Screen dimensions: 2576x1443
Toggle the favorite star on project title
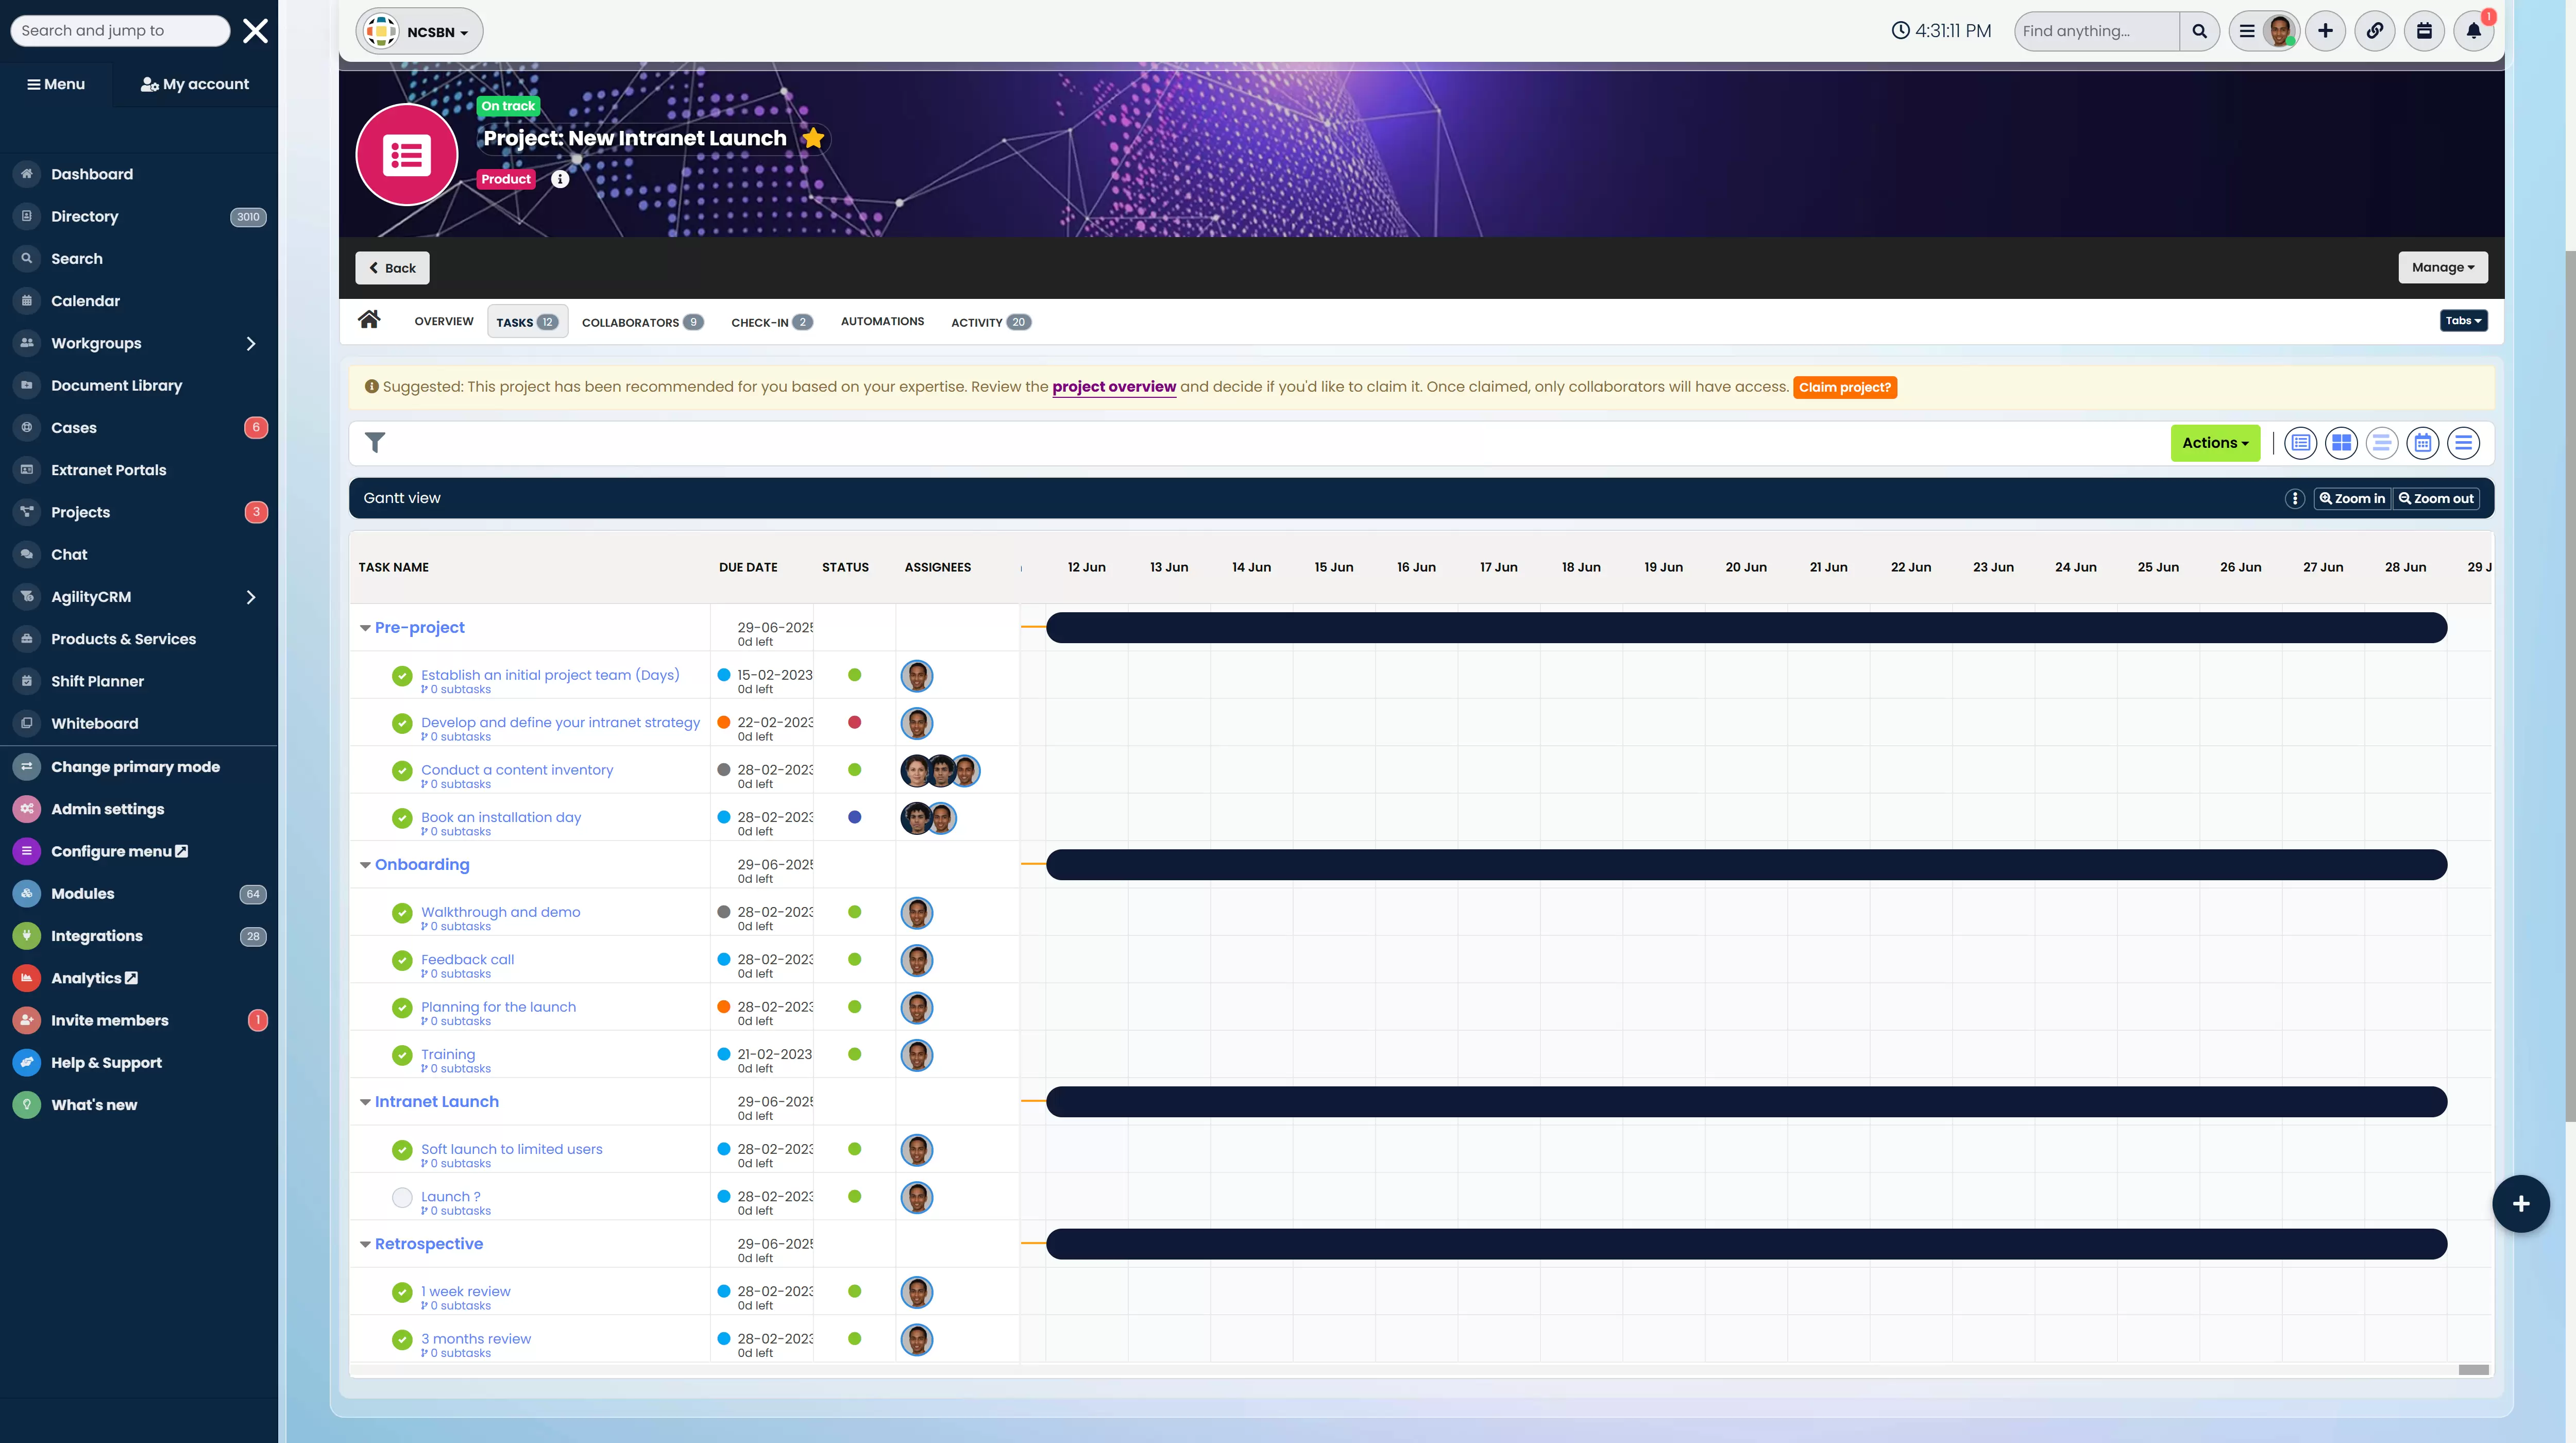tap(813, 138)
